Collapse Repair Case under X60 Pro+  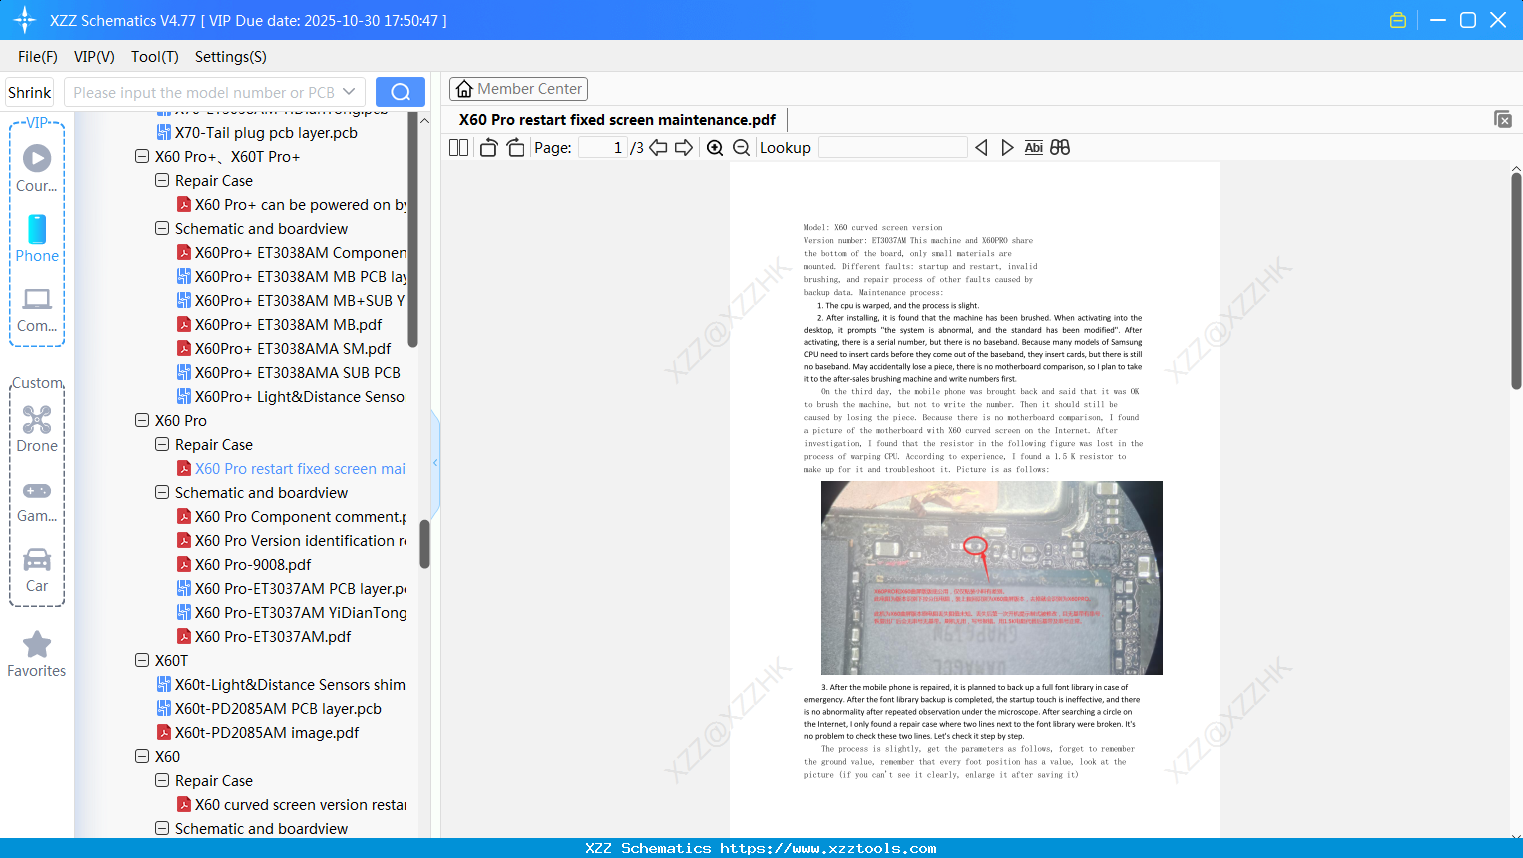pos(162,181)
